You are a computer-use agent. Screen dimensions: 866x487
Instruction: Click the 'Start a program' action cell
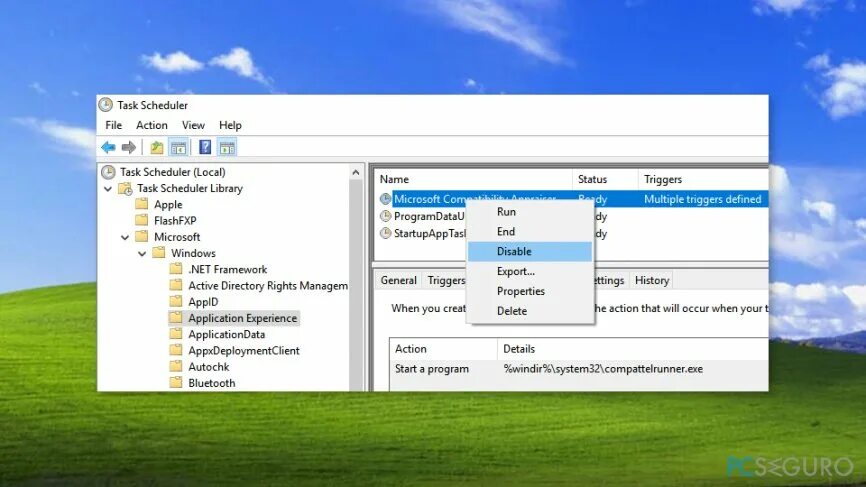[432, 369]
